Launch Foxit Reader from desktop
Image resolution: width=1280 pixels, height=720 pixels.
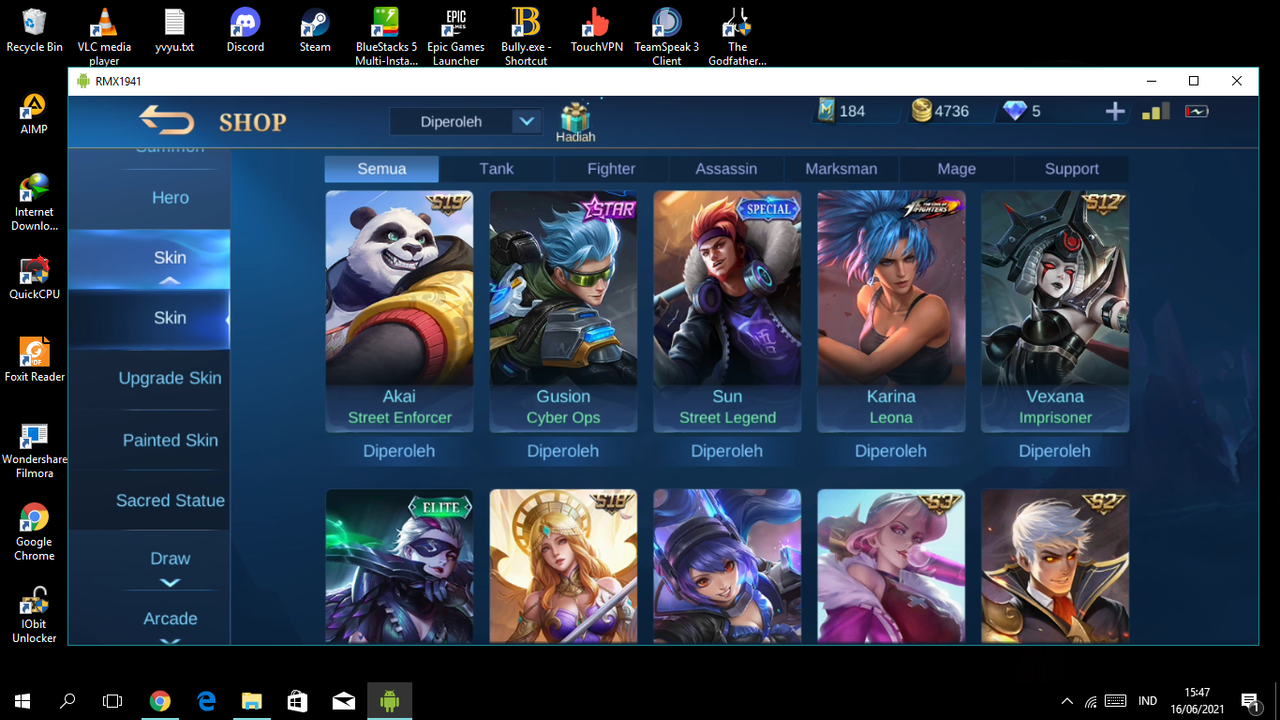pos(34,361)
